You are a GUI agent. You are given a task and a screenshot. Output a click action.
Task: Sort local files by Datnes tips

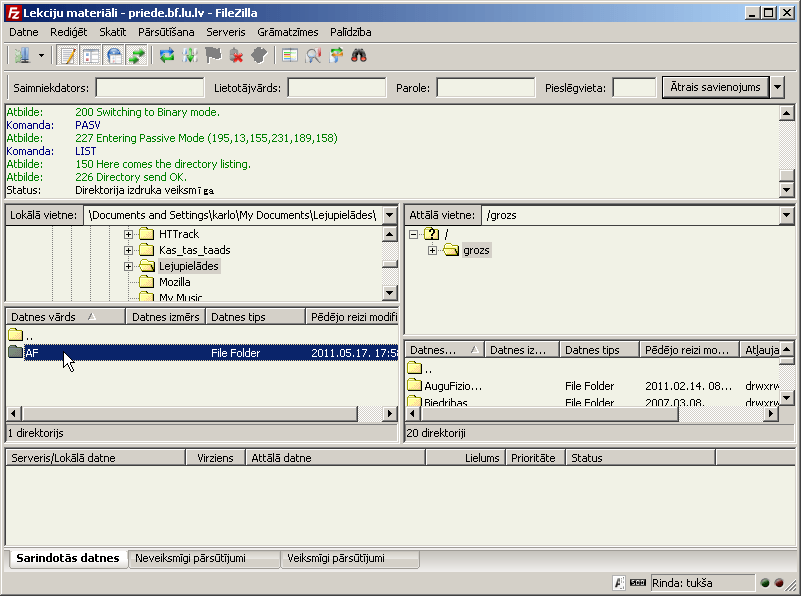coord(255,317)
